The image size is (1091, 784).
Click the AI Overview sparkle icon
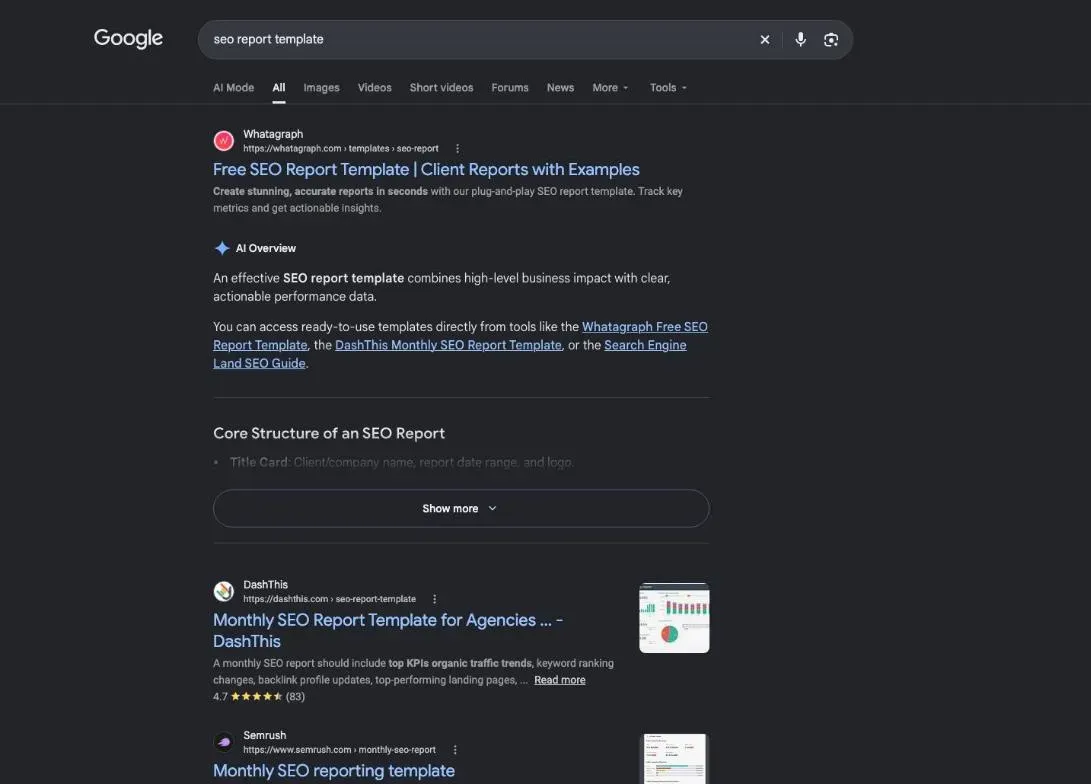(222, 248)
